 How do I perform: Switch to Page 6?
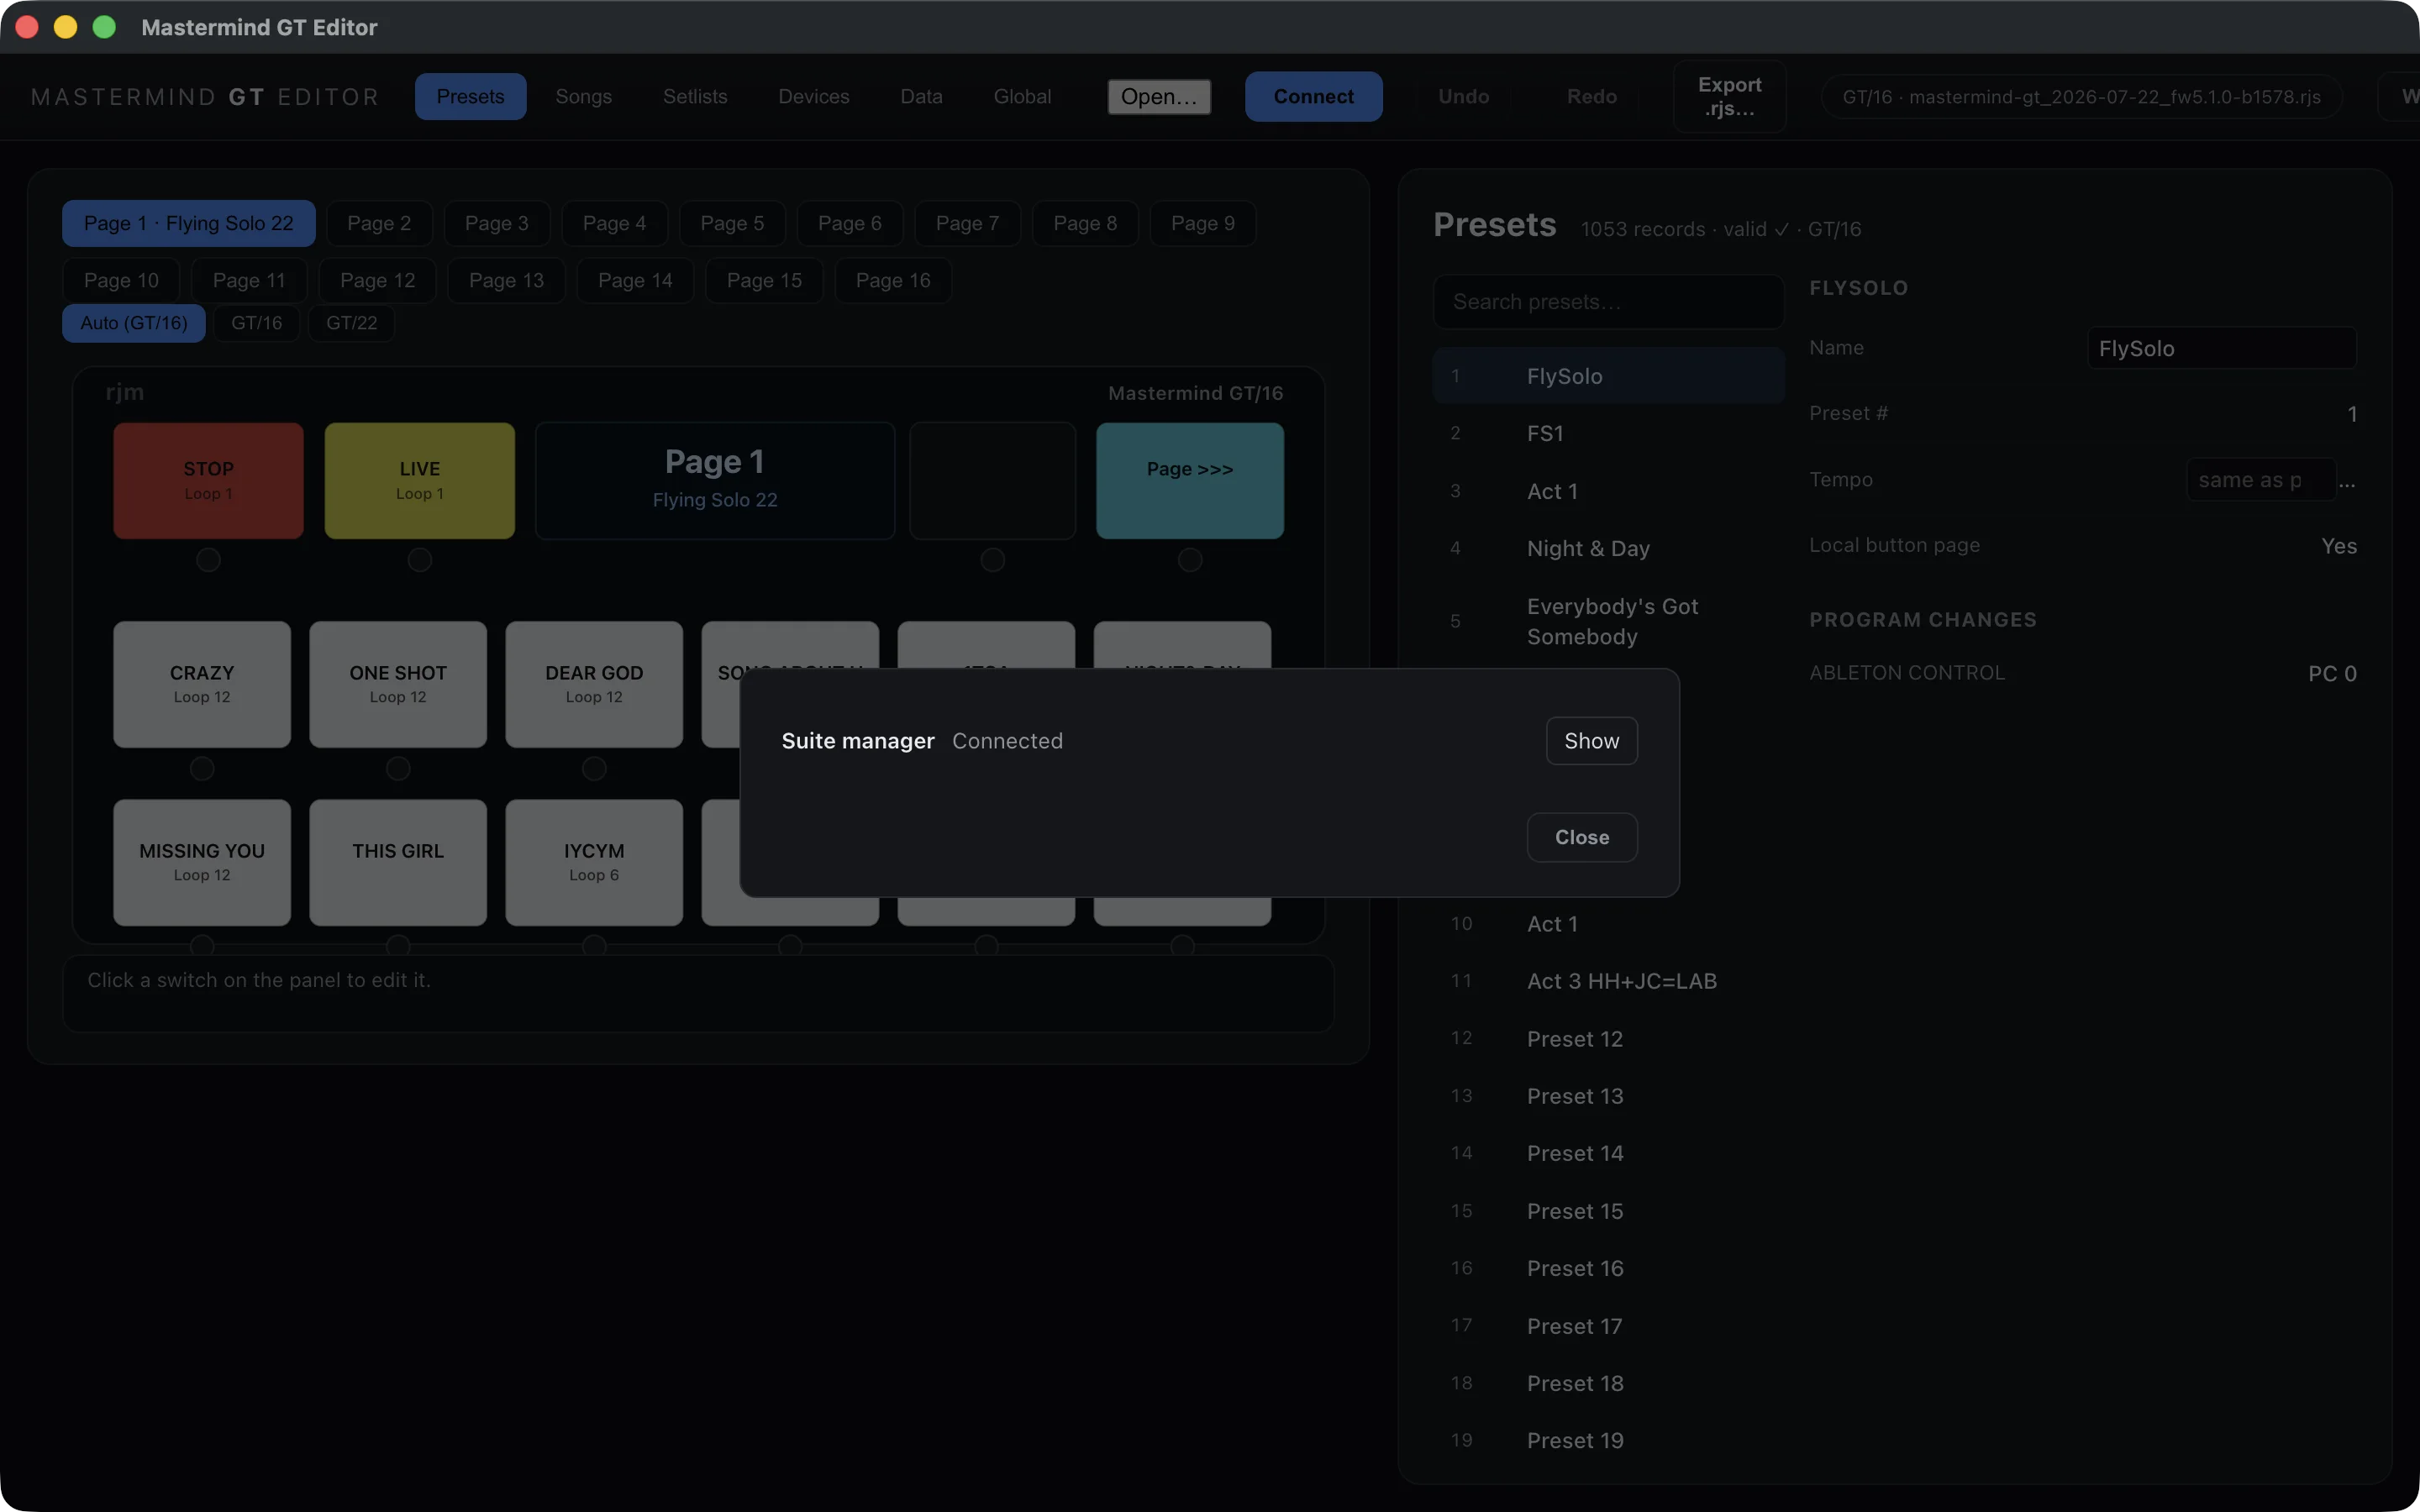(850, 223)
